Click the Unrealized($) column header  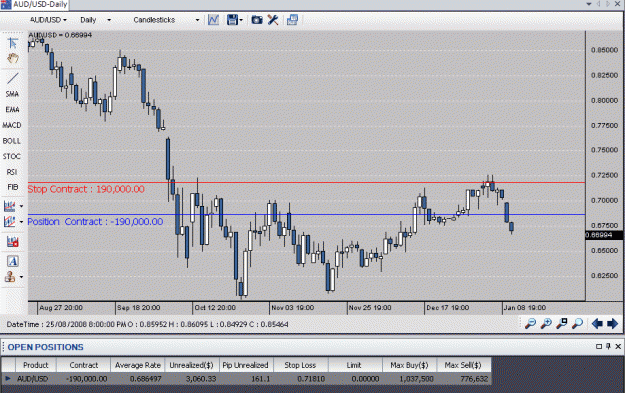[191, 365]
